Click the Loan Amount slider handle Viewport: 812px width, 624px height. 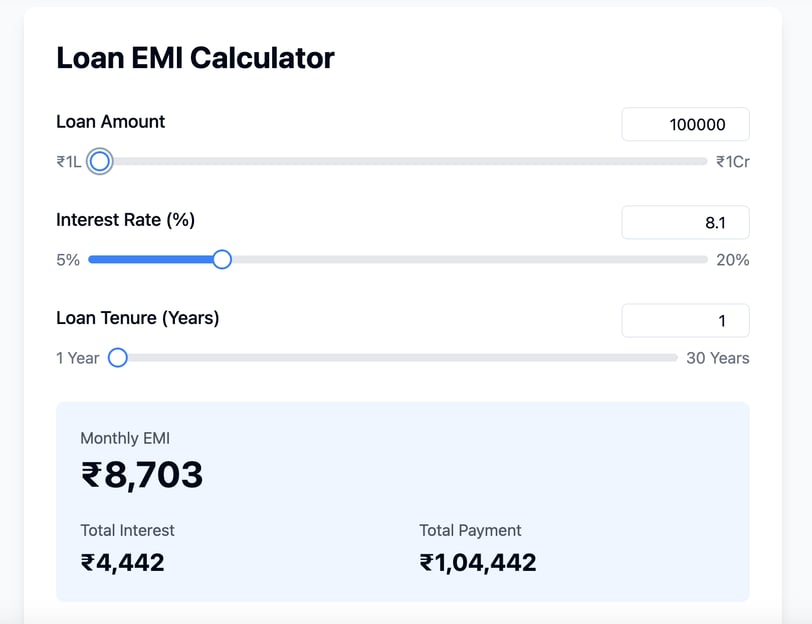point(99,161)
